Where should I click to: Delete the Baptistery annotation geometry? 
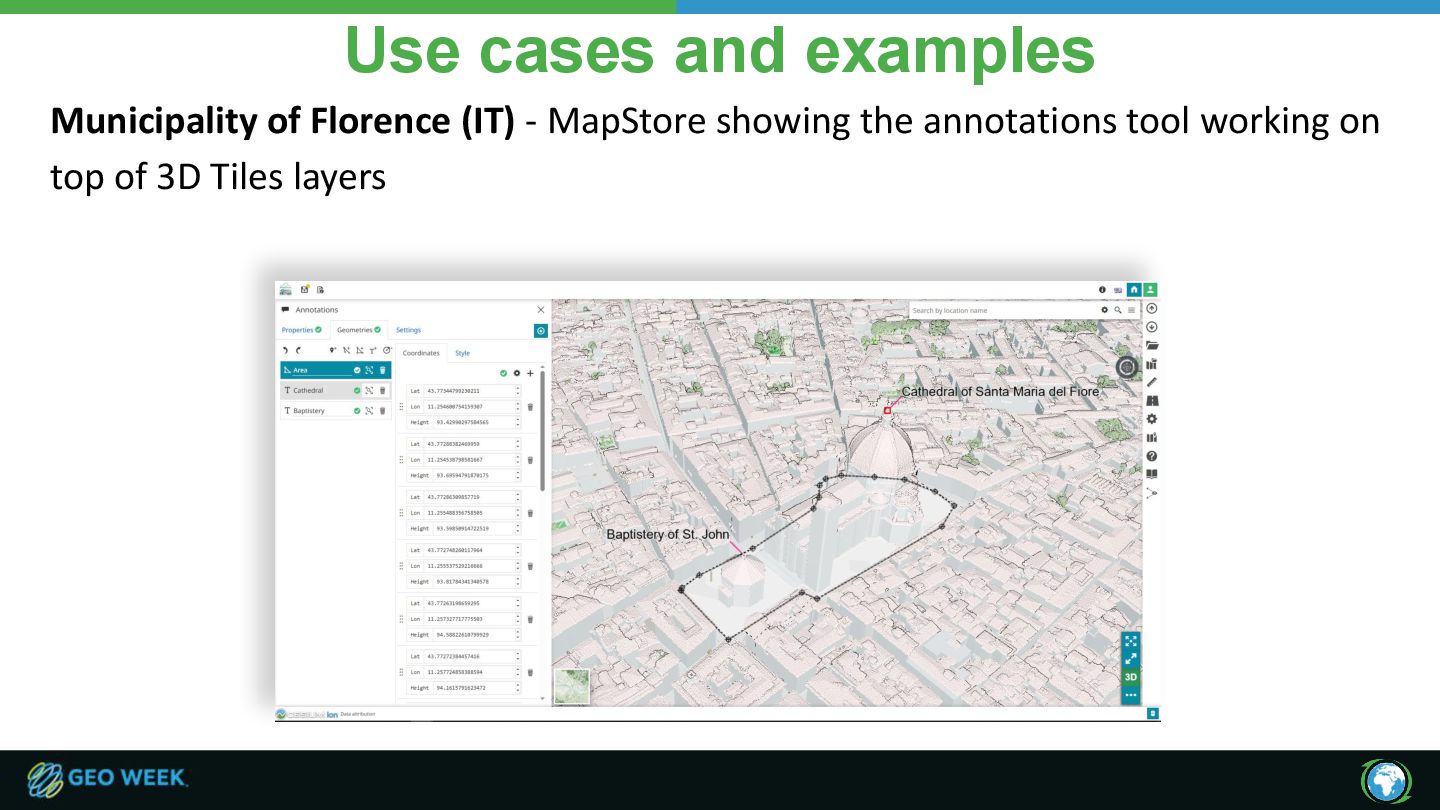click(x=382, y=411)
